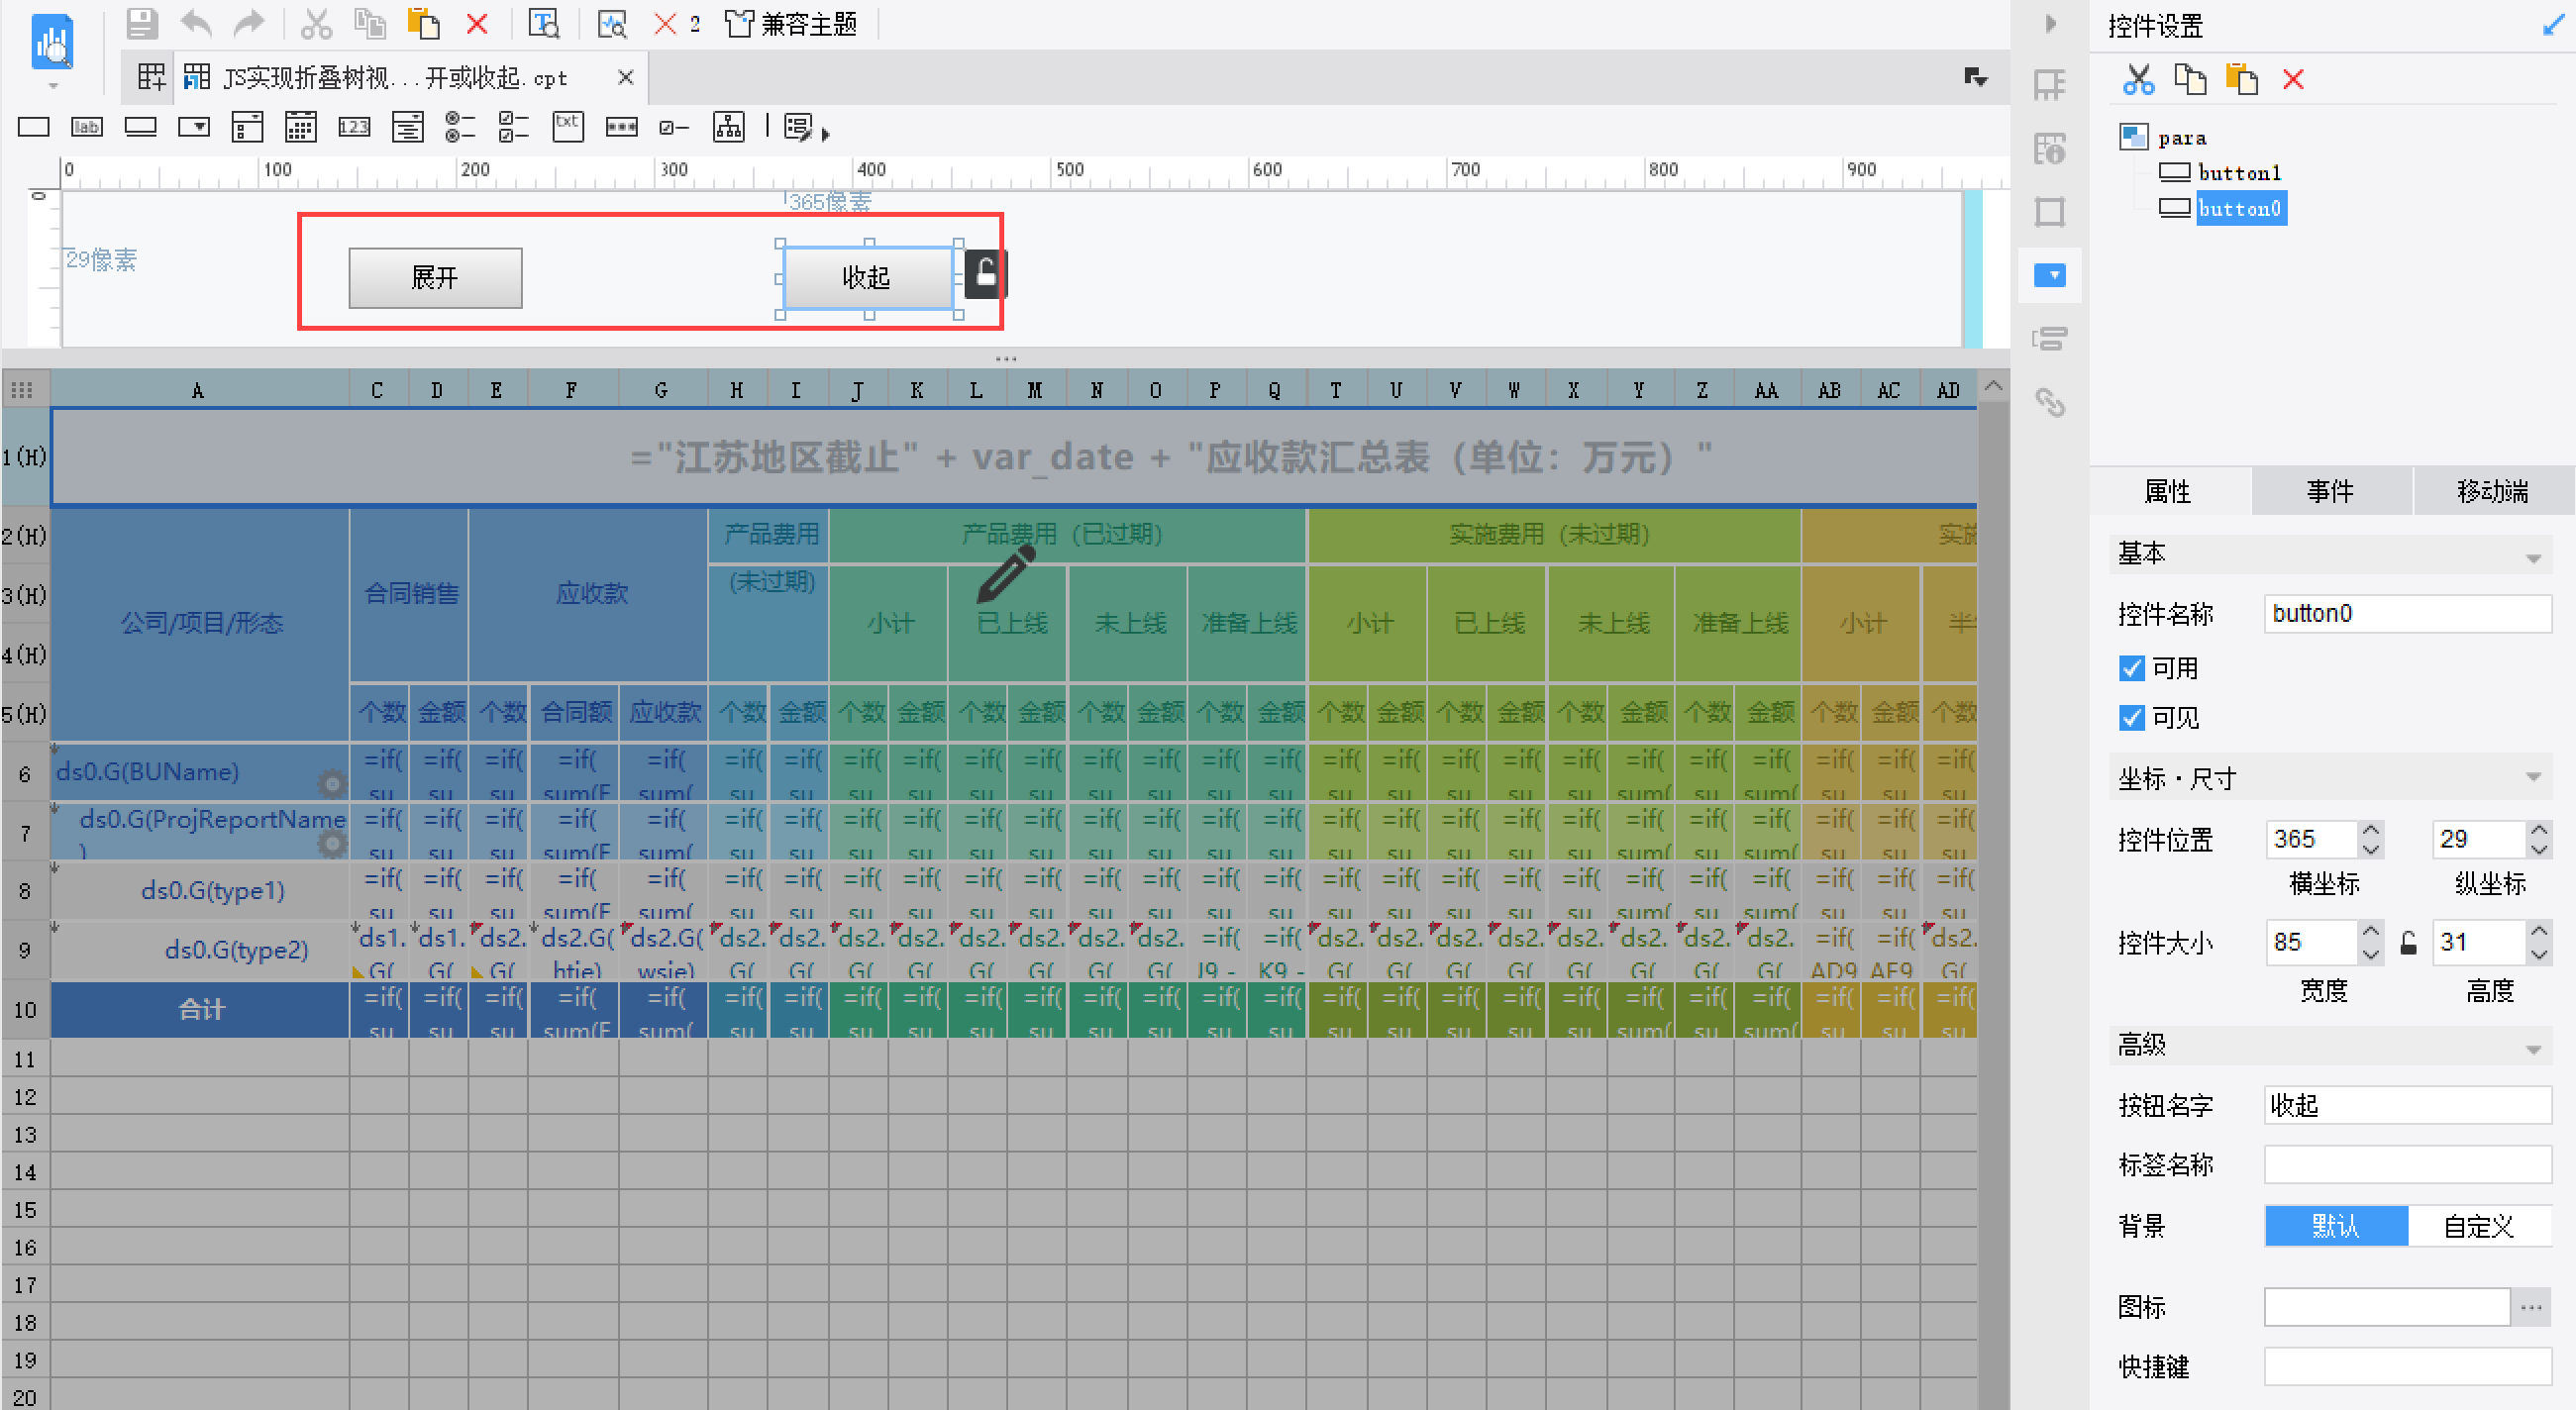2576x1410 pixels.
Task: Click the 按钮名字 input field
Action: [2406, 1105]
